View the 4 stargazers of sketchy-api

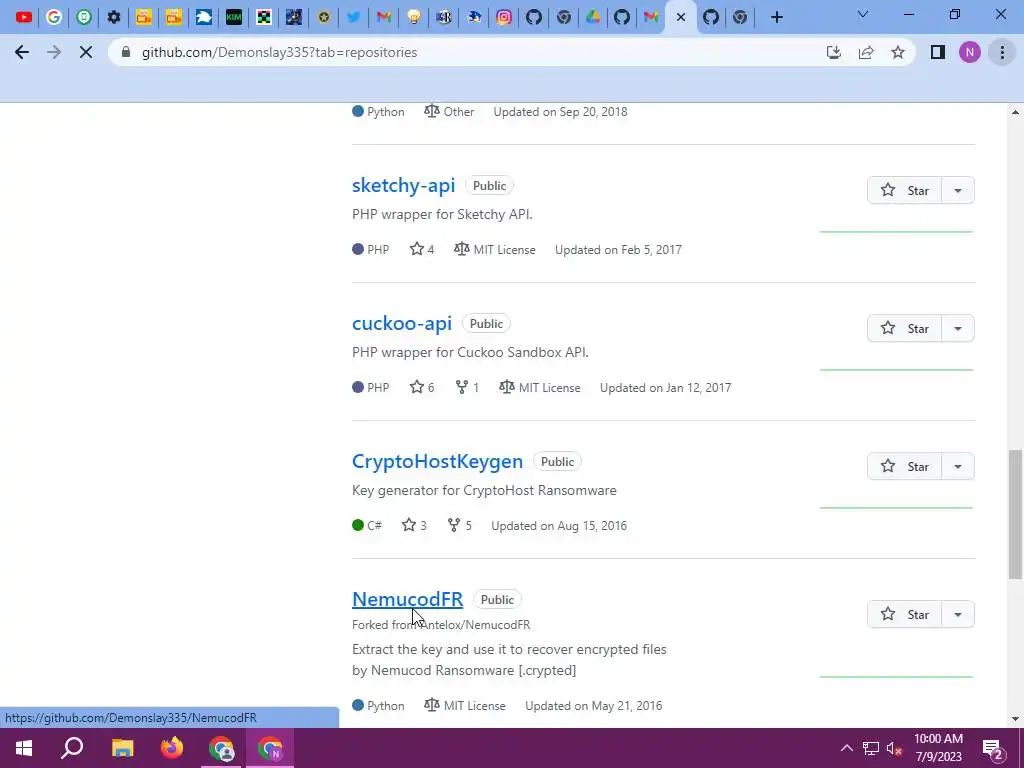(422, 249)
